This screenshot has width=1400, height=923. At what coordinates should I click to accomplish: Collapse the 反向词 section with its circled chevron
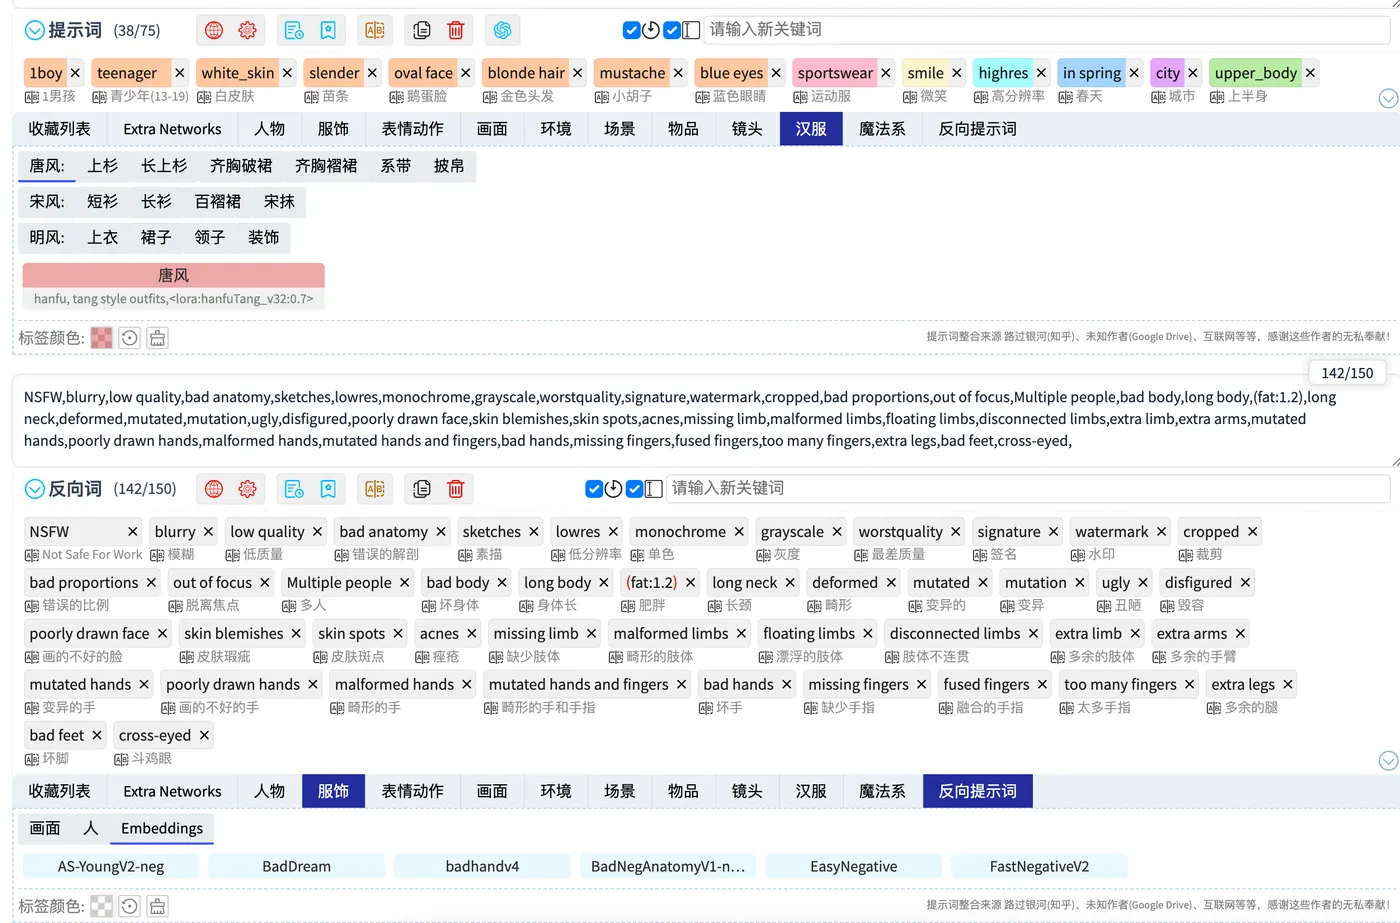pyautogui.click(x=34, y=489)
